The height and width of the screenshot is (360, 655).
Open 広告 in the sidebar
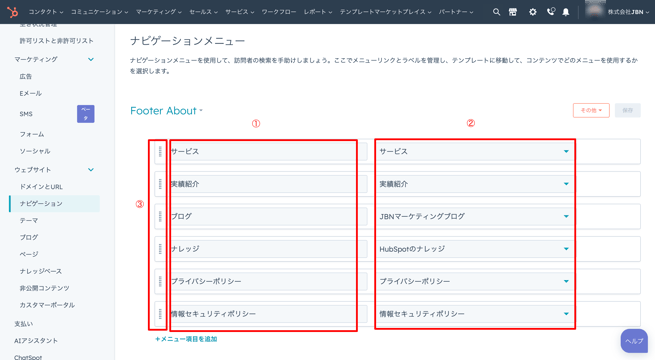tap(25, 76)
